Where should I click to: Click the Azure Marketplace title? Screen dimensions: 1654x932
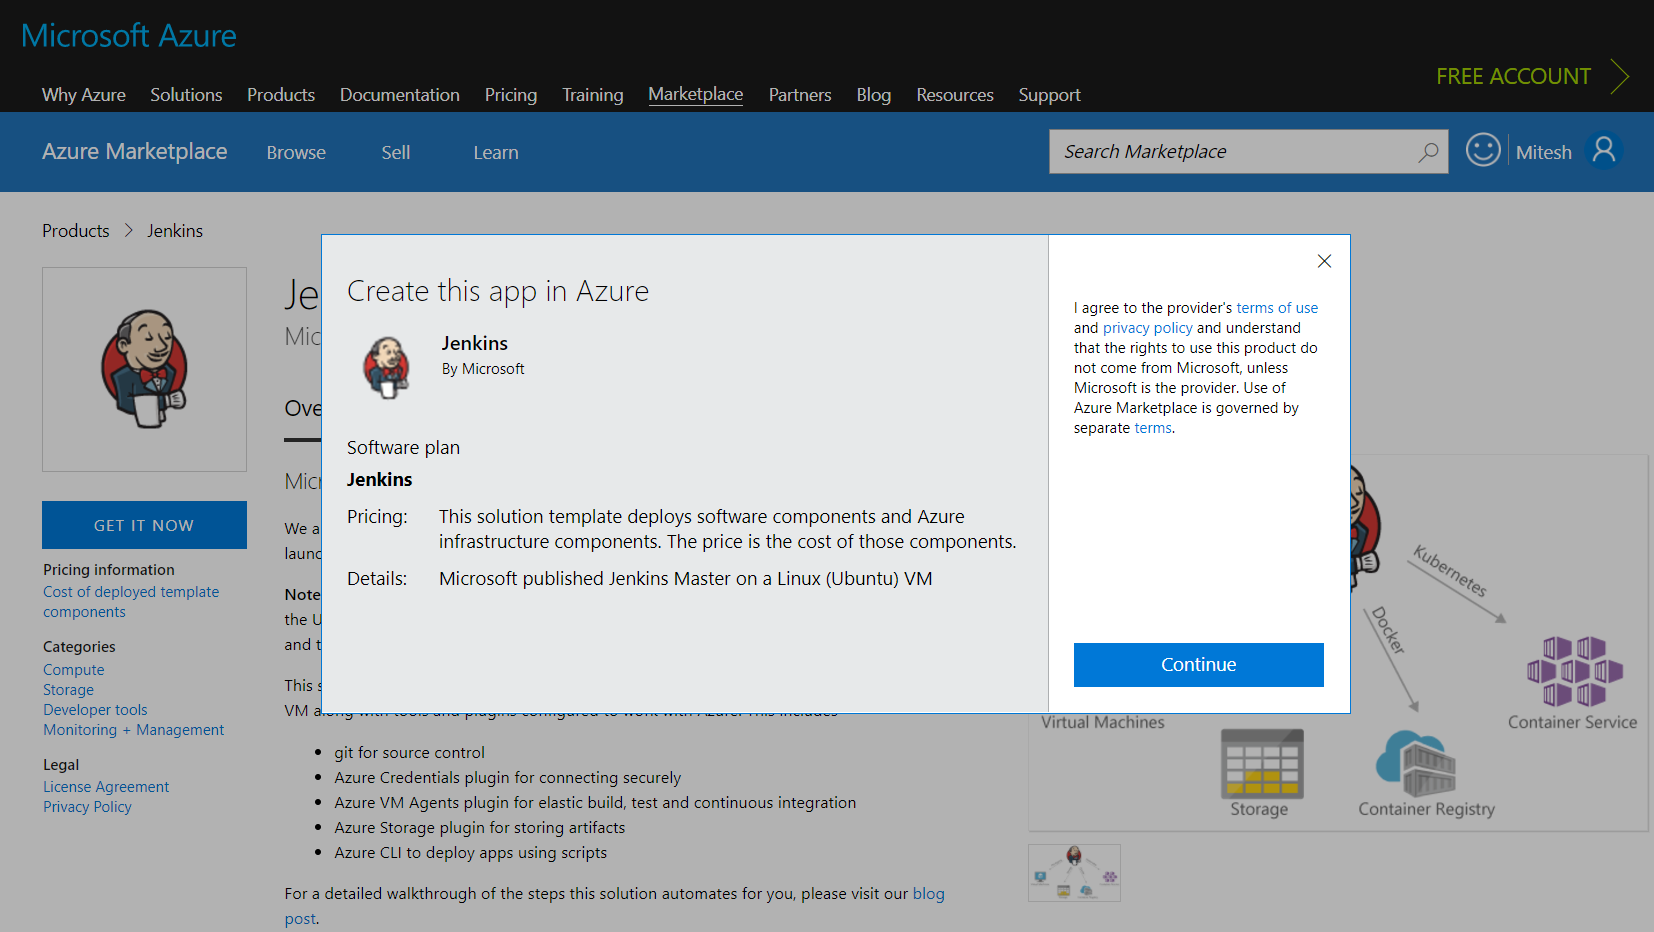[x=135, y=152]
